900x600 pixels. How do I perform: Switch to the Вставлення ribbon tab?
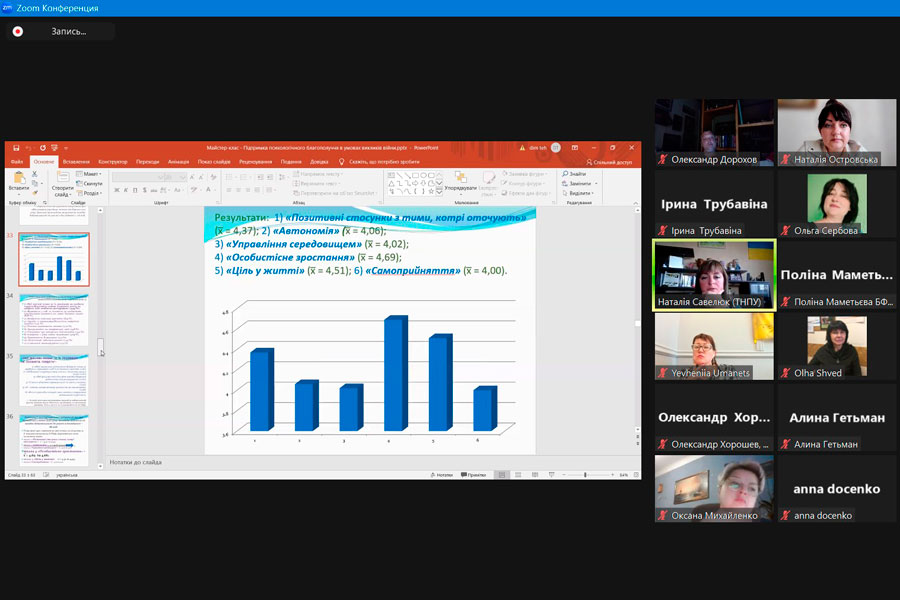(x=76, y=162)
